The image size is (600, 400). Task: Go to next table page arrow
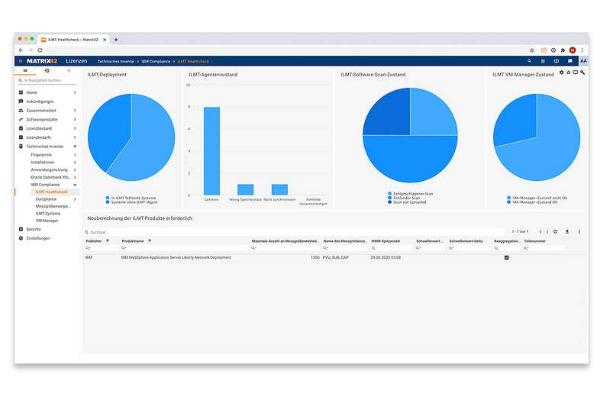point(547,232)
